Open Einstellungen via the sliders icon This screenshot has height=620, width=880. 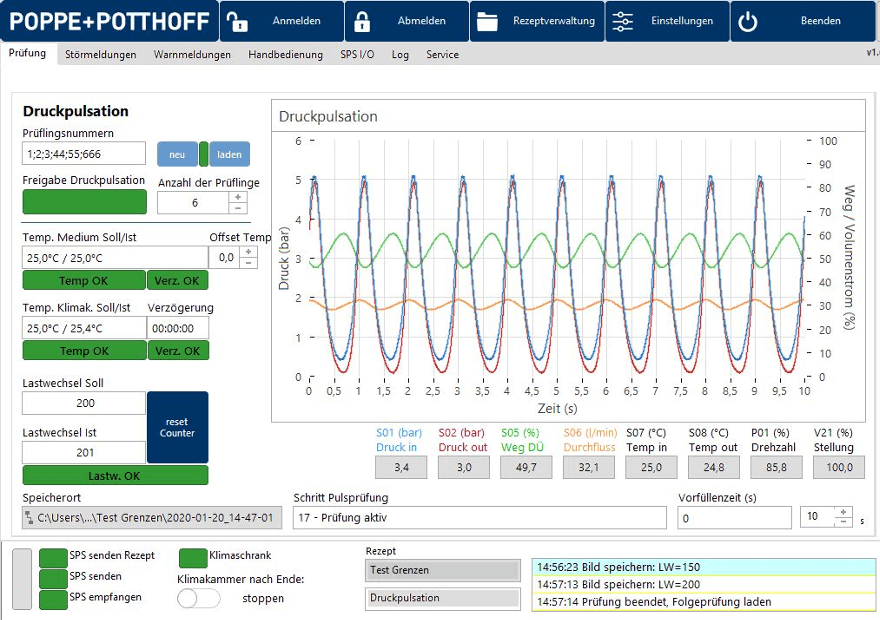click(621, 21)
